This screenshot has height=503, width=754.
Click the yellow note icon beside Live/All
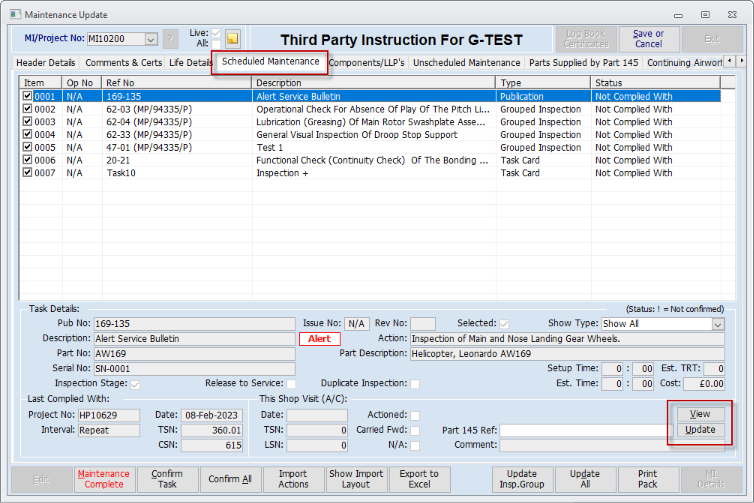click(x=232, y=39)
